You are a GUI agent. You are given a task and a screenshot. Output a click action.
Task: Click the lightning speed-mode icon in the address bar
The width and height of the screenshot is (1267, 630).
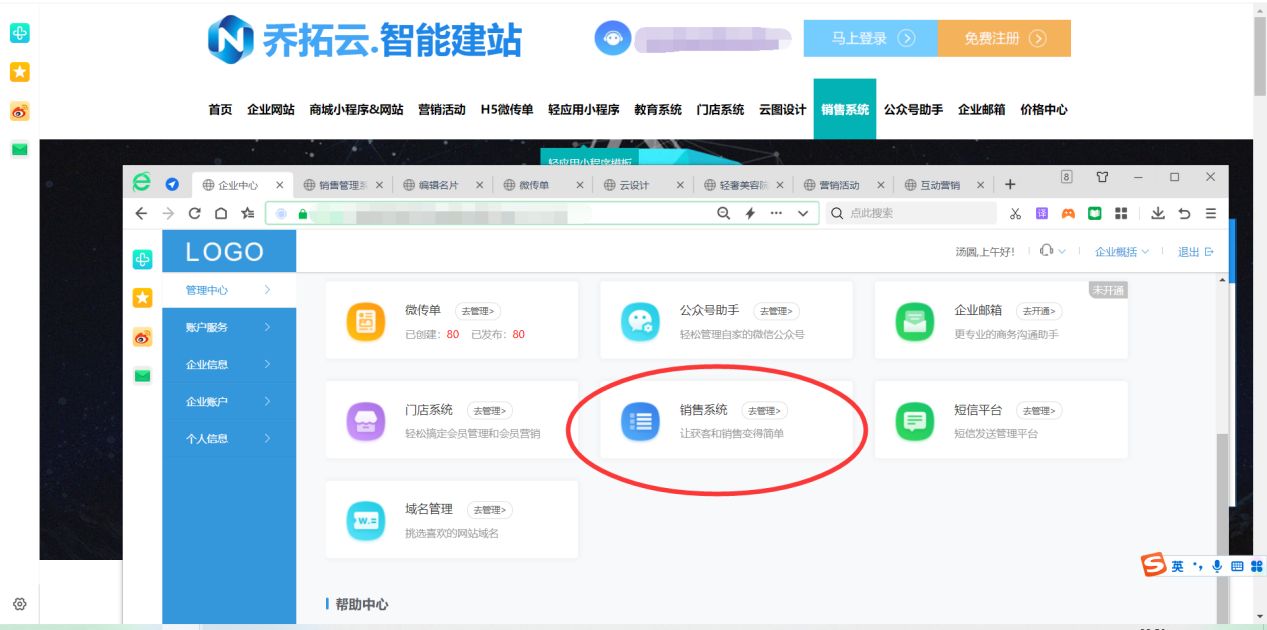[750, 213]
